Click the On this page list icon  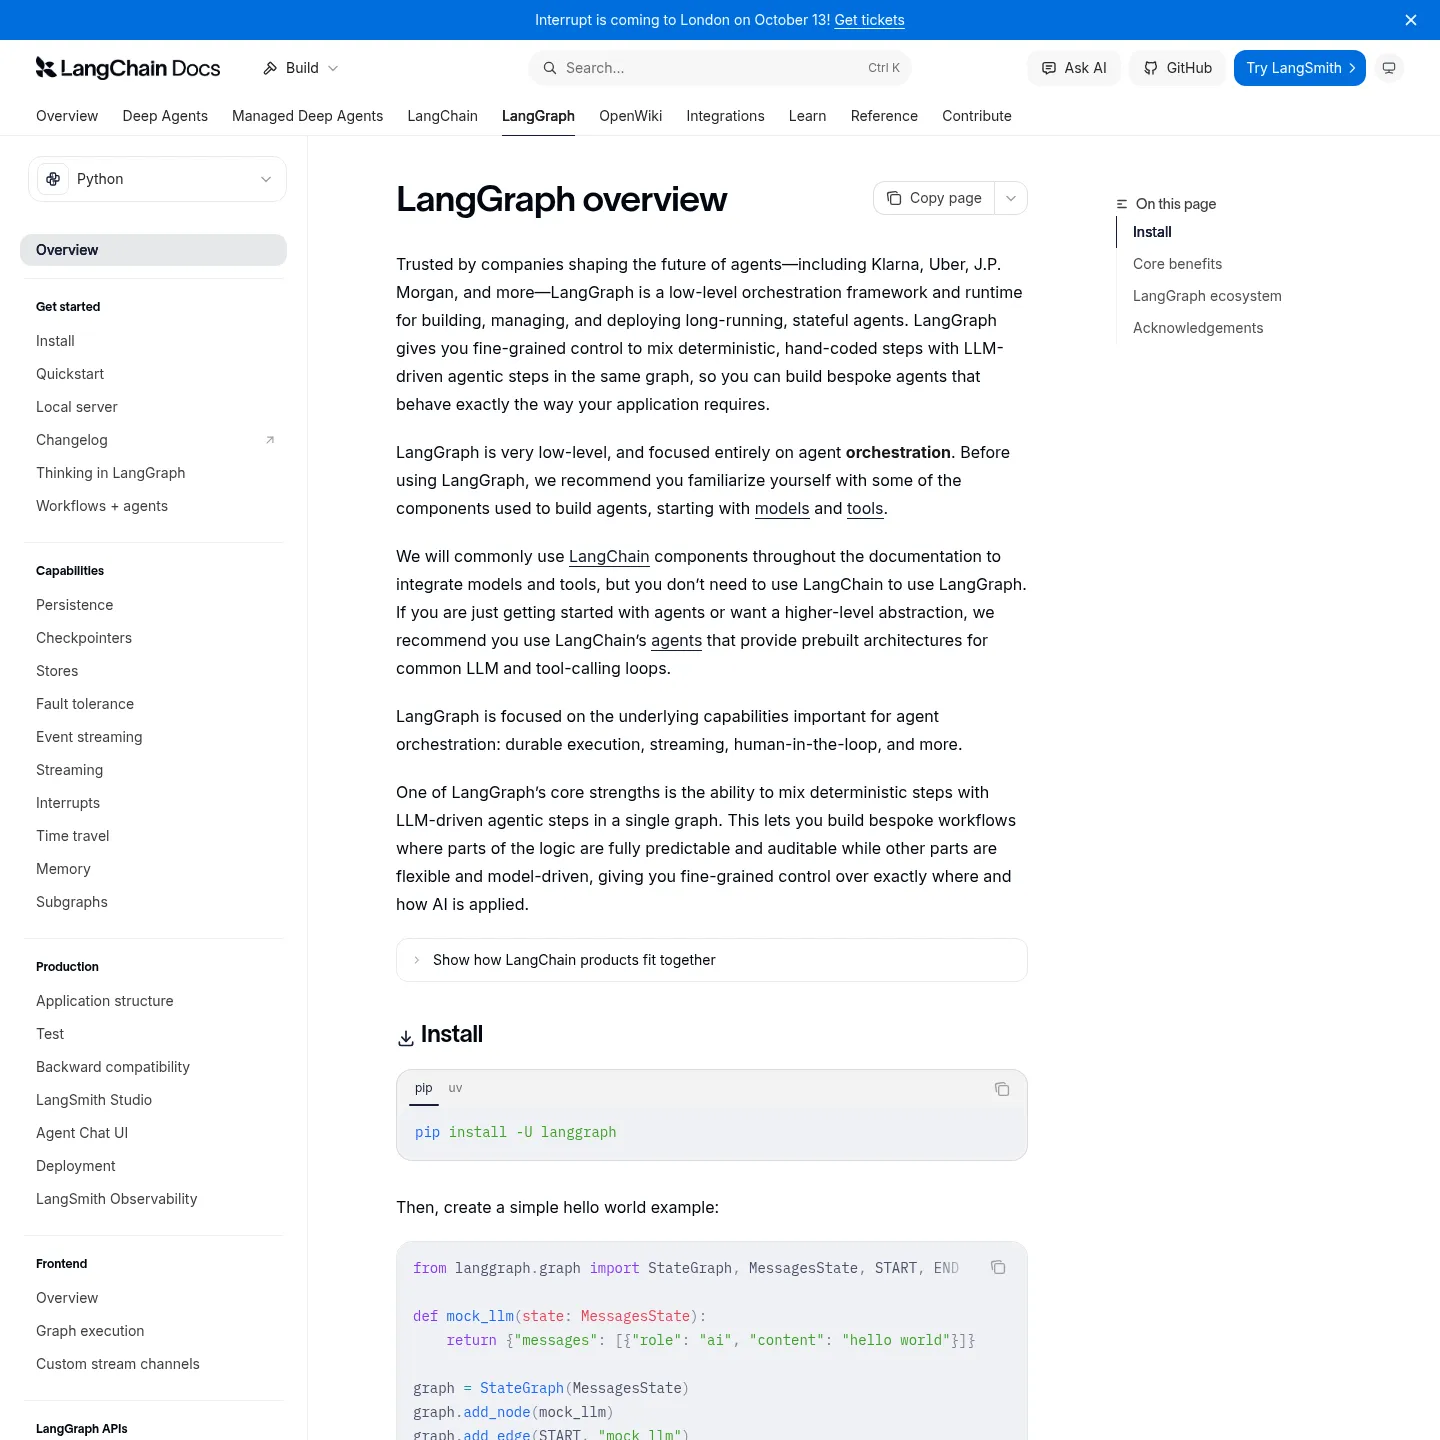[x=1122, y=204]
